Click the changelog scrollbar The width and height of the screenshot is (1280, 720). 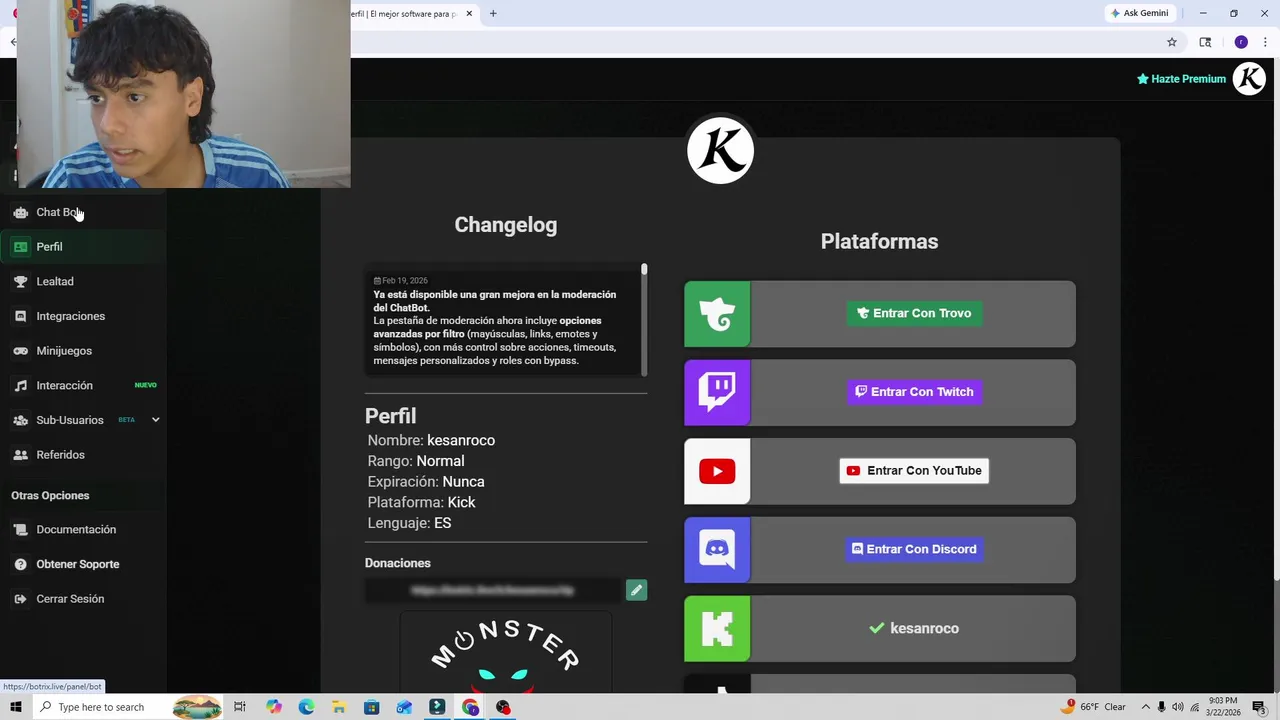point(644,320)
